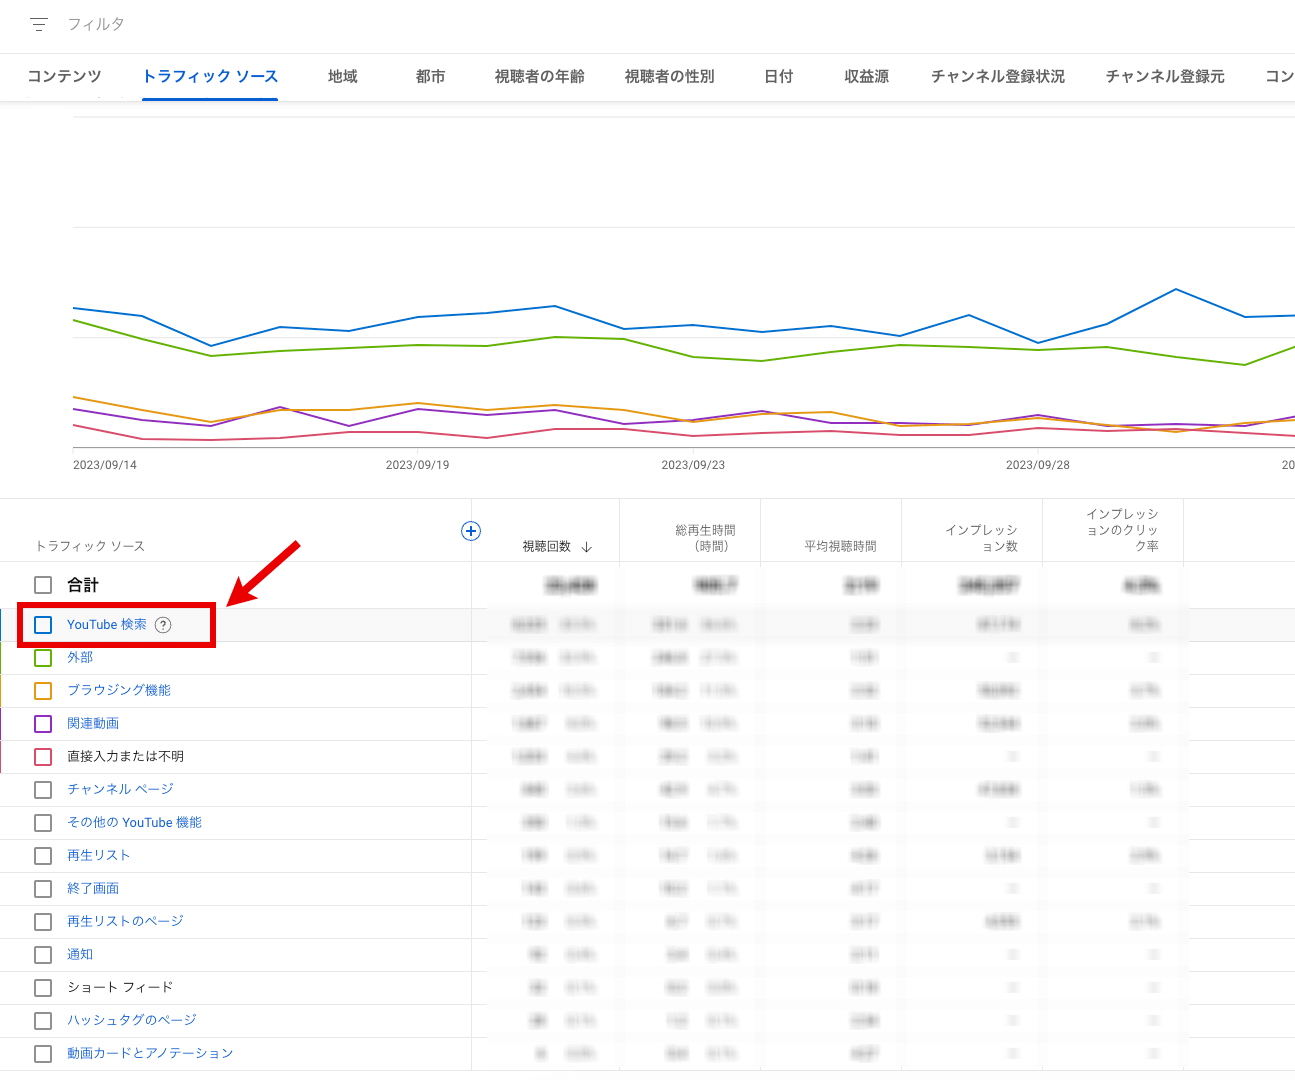The image size is (1295, 1080).
Task: Open the 再生リスト link
Action: (98, 855)
